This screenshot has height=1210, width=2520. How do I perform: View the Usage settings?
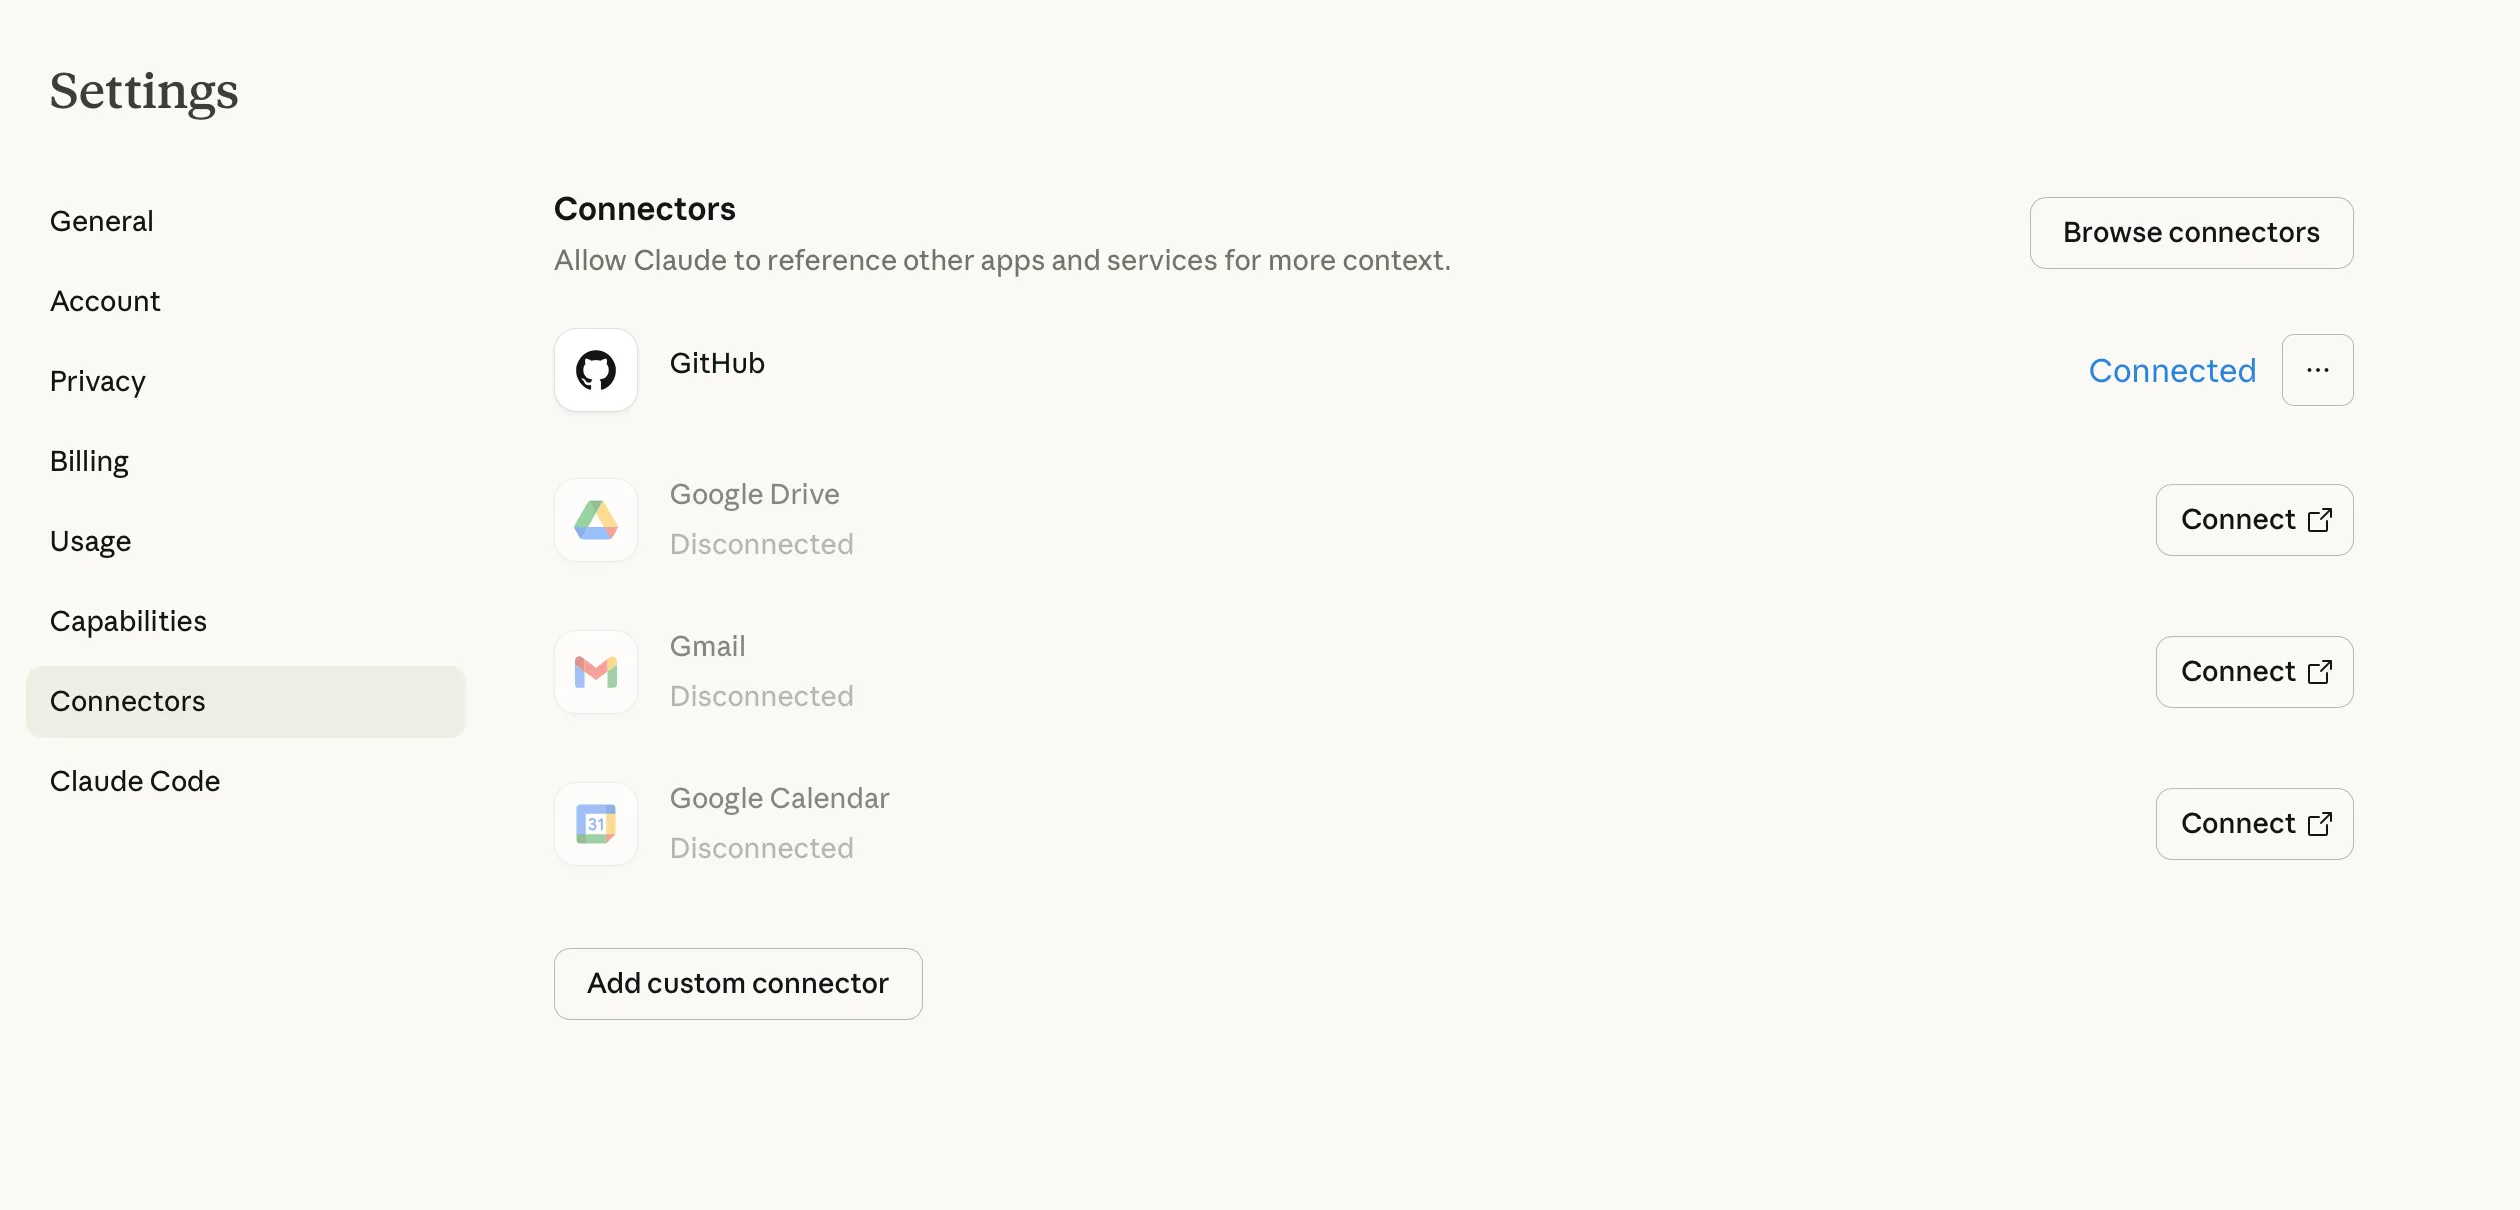[x=90, y=541]
